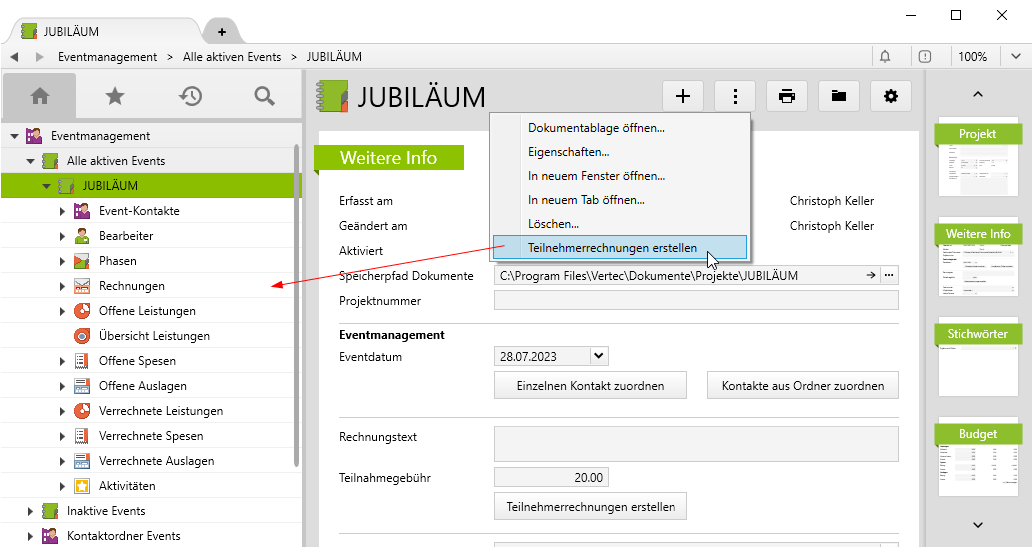Click 'Einzelnen Kontakt zuordnen' button
1033x548 pixels.
[592, 385]
